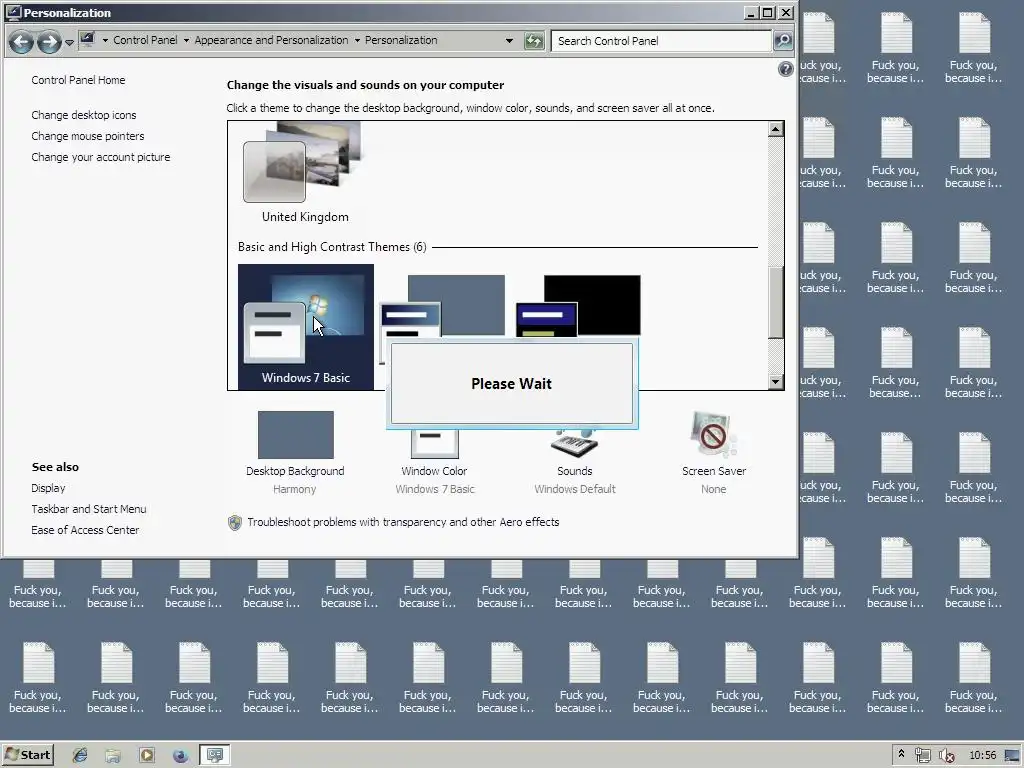Expand the arrow before Personalization breadcrumb

(357, 40)
